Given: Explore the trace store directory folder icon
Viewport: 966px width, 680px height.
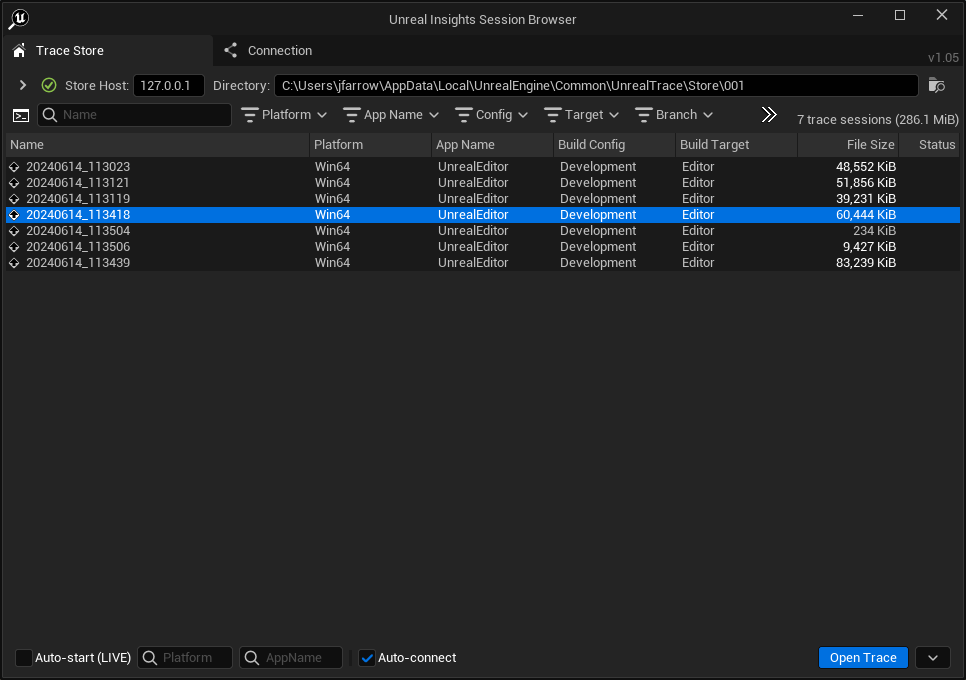Looking at the screenshot, I should [x=936, y=85].
